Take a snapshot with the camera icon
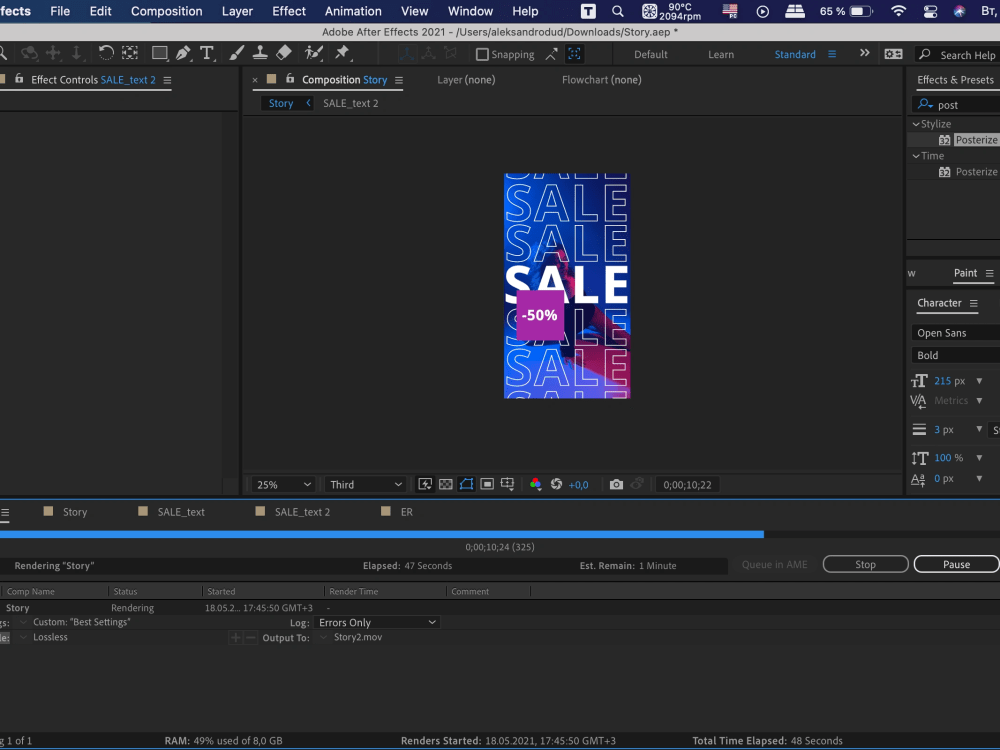Image resolution: width=1000 pixels, height=750 pixels. [x=616, y=485]
